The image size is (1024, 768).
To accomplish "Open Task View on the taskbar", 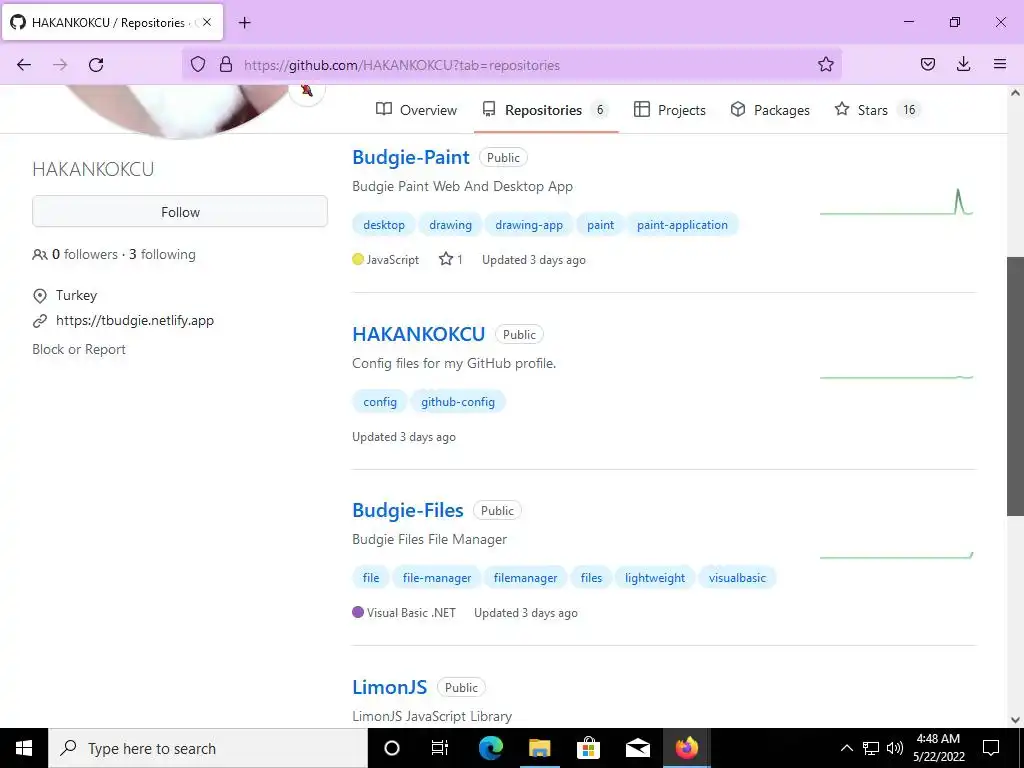I will [440, 748].
